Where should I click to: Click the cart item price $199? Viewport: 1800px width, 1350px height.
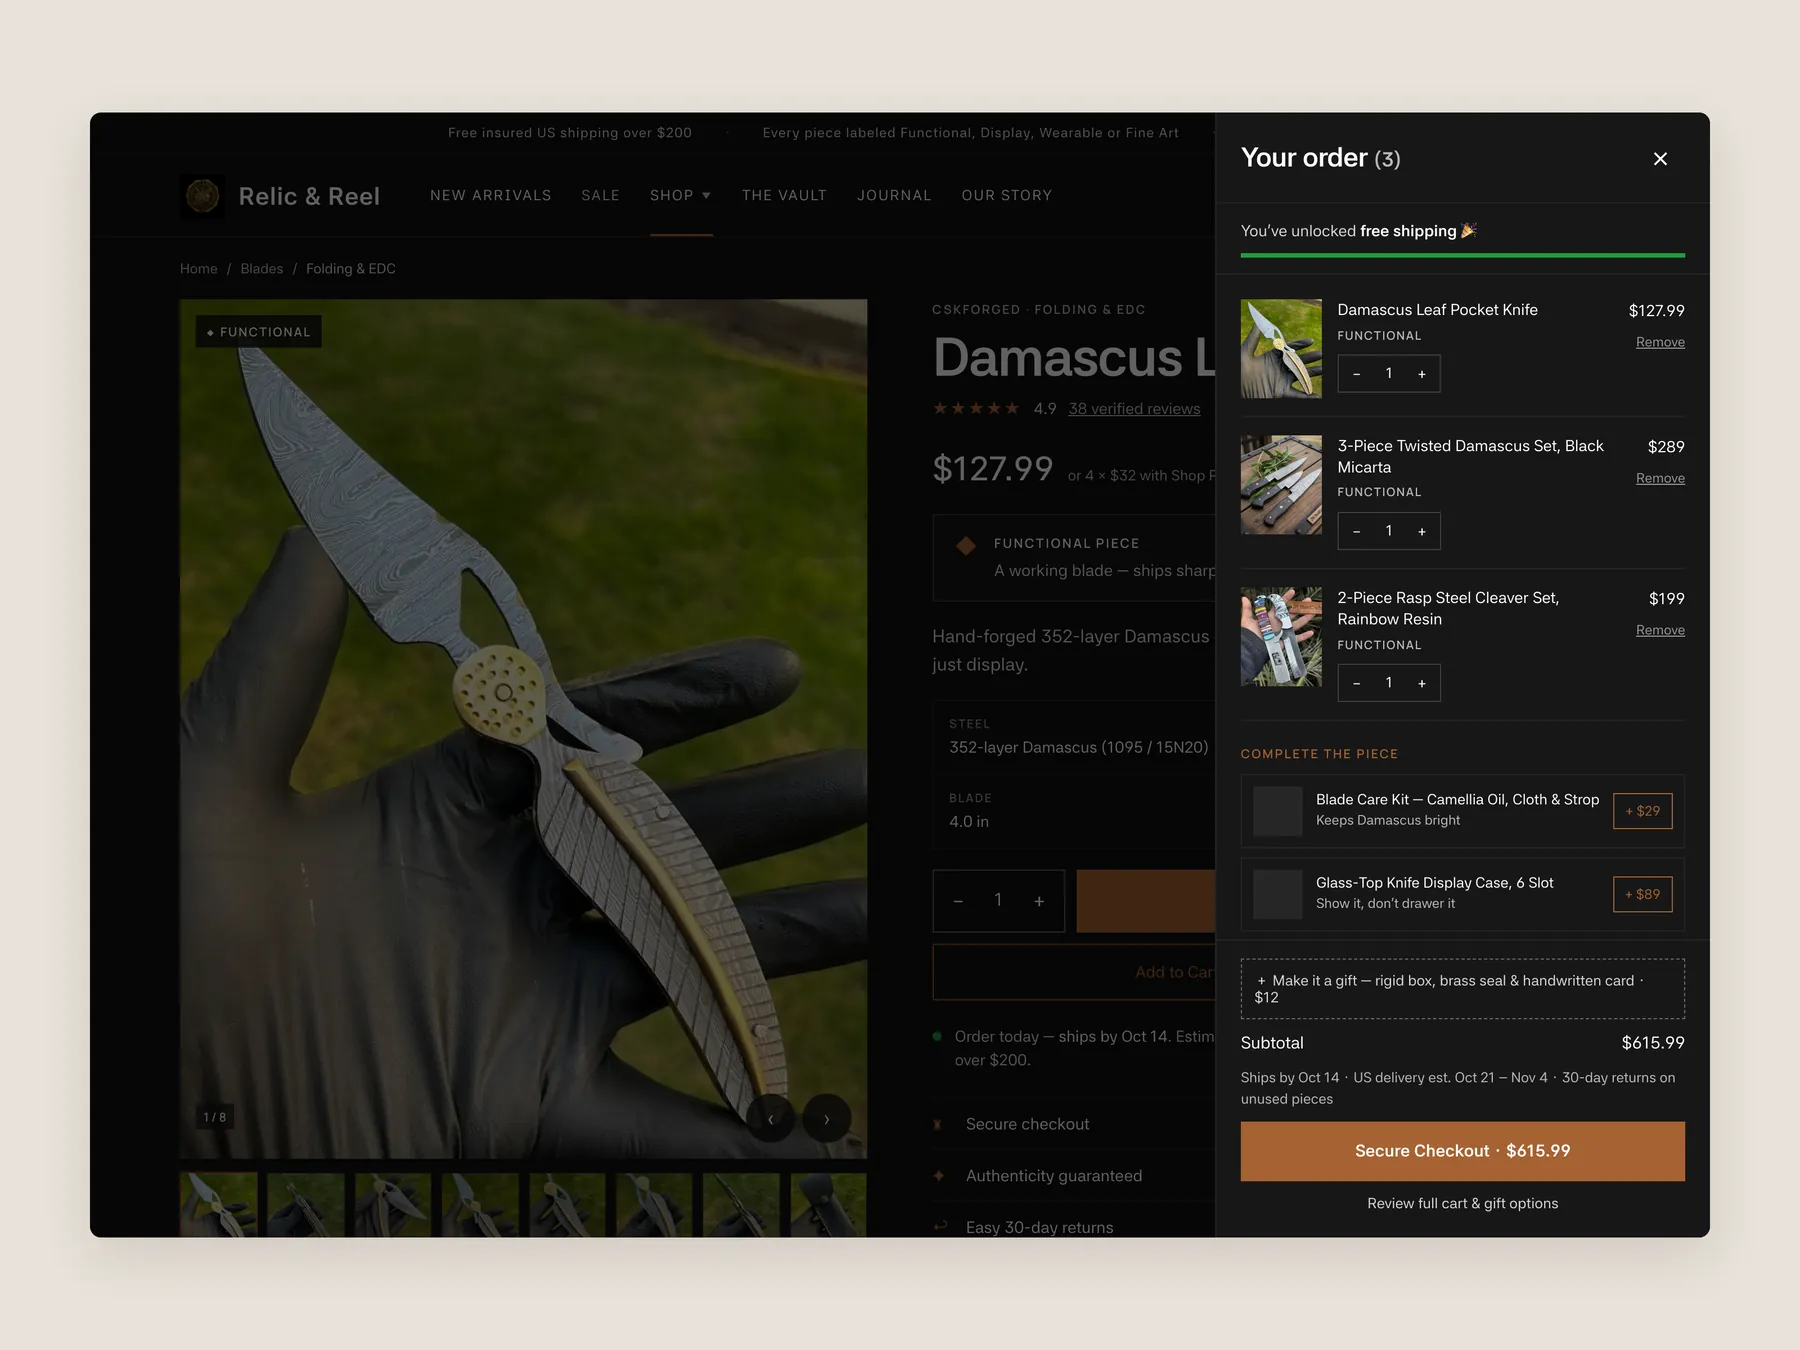1666,599
